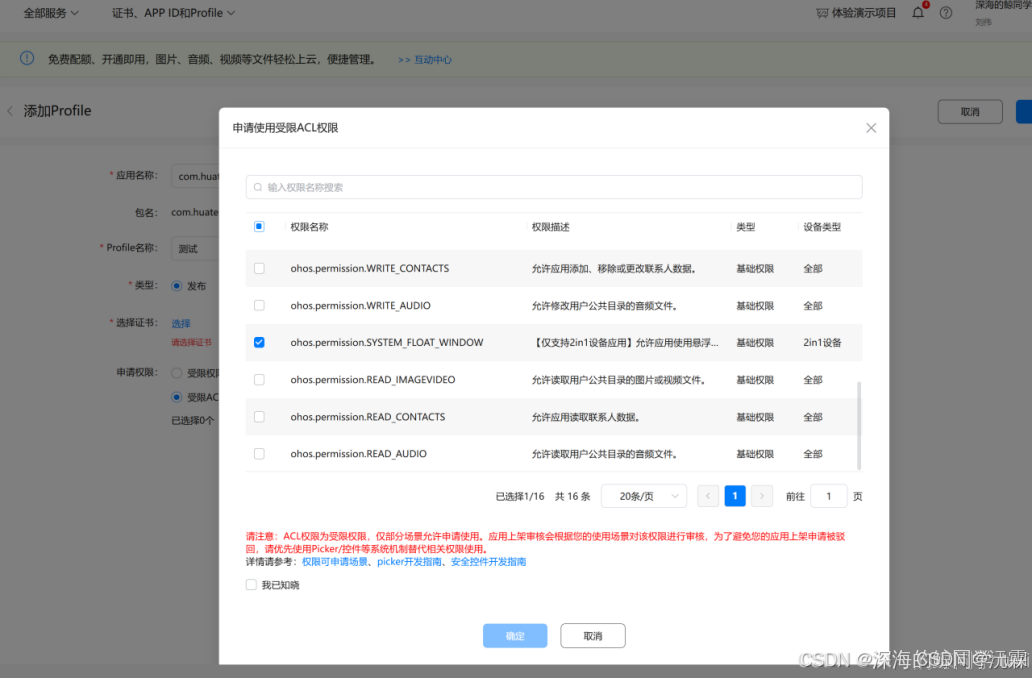Focus the permission name search field
Screen dimensions: 1032x678
(x=554, y=188)
